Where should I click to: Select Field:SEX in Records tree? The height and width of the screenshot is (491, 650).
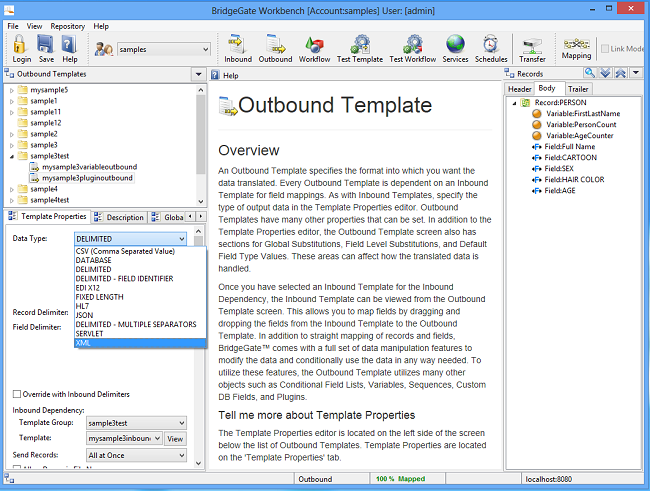(x=559, y=169)
